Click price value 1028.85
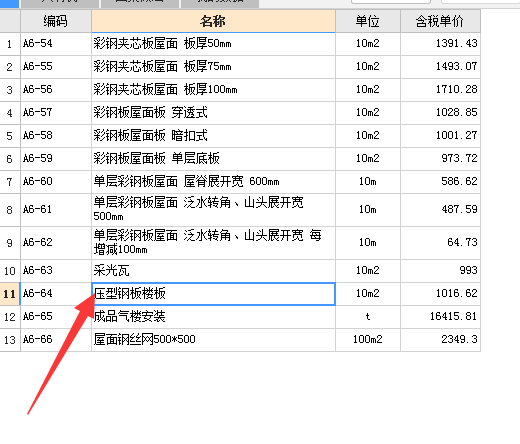 [x=456, y=113]
